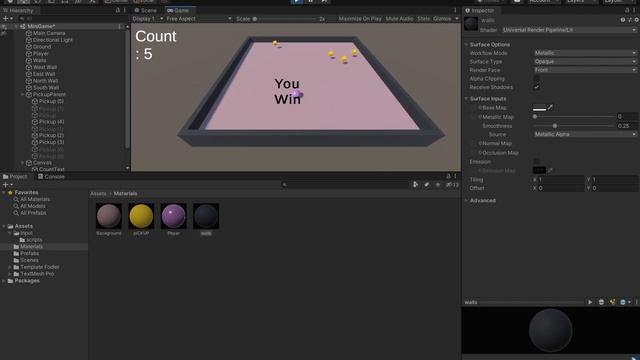640x360 pixels.
Task: Select the Inspector tab
Action: point(480,10)
